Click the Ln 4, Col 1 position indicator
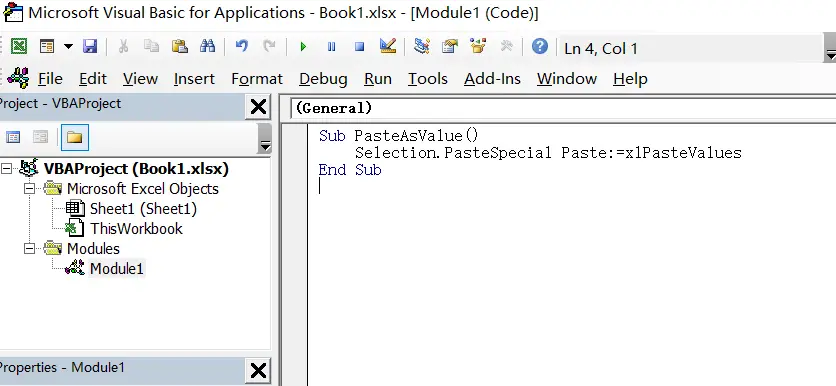This screenshot has height=386, width=836. coord(600,49)
